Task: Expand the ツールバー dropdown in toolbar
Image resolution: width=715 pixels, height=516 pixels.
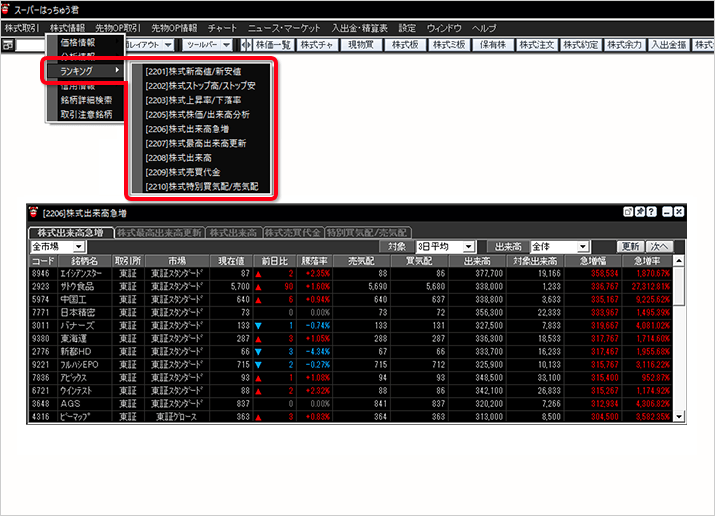Action: tap(226, 45)
